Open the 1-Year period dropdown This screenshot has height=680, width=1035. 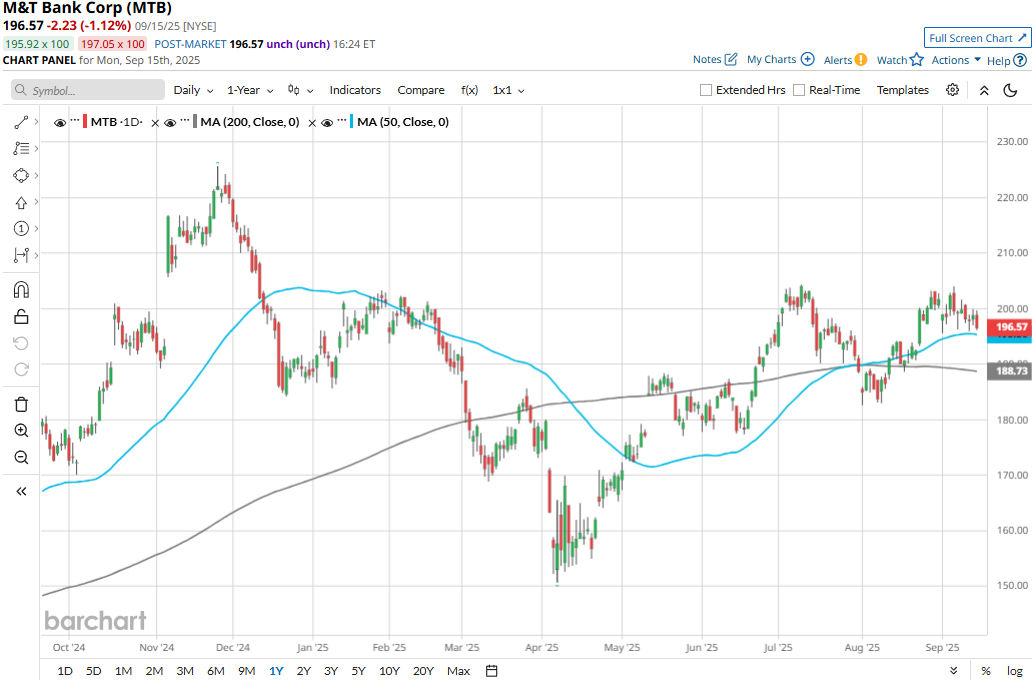250,90
